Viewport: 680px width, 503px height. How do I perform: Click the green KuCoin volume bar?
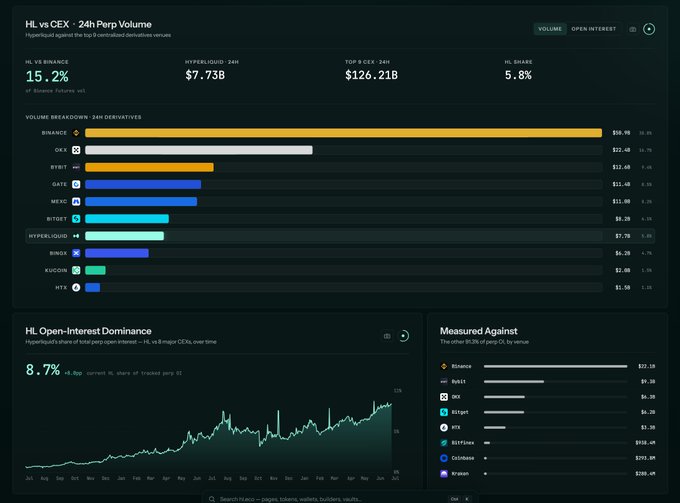coord(95,270)
